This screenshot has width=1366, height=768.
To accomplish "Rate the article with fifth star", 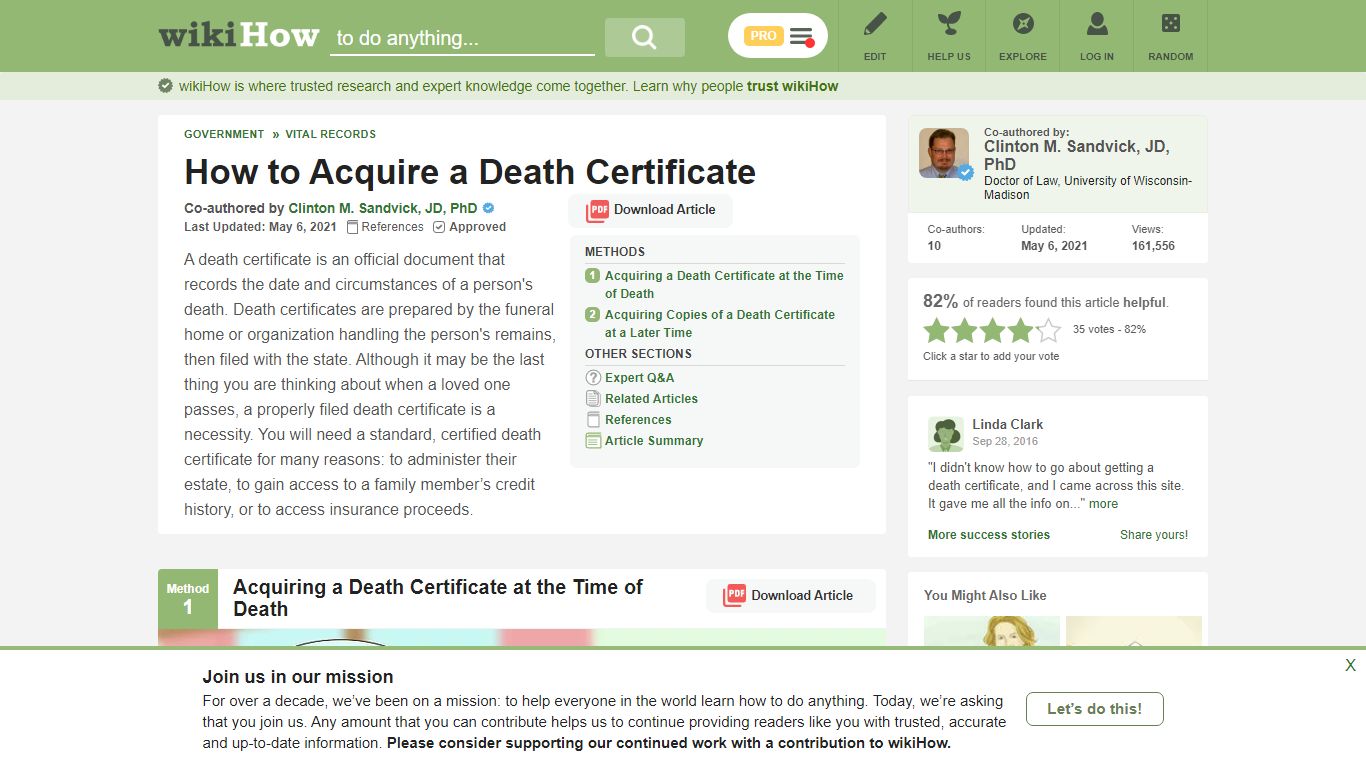I will (x=1048, y=330).
